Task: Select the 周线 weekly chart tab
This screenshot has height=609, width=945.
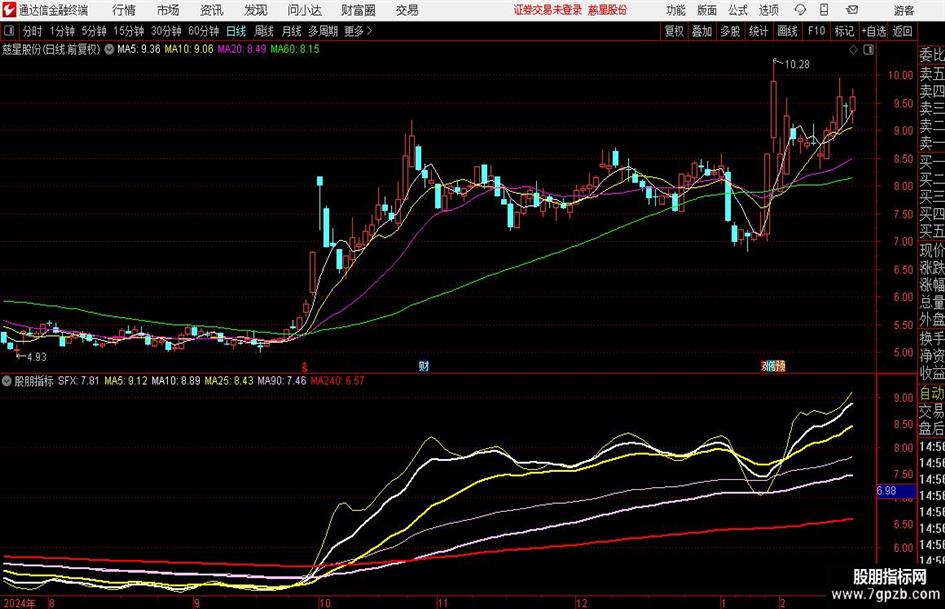Action: click(264, 31)
